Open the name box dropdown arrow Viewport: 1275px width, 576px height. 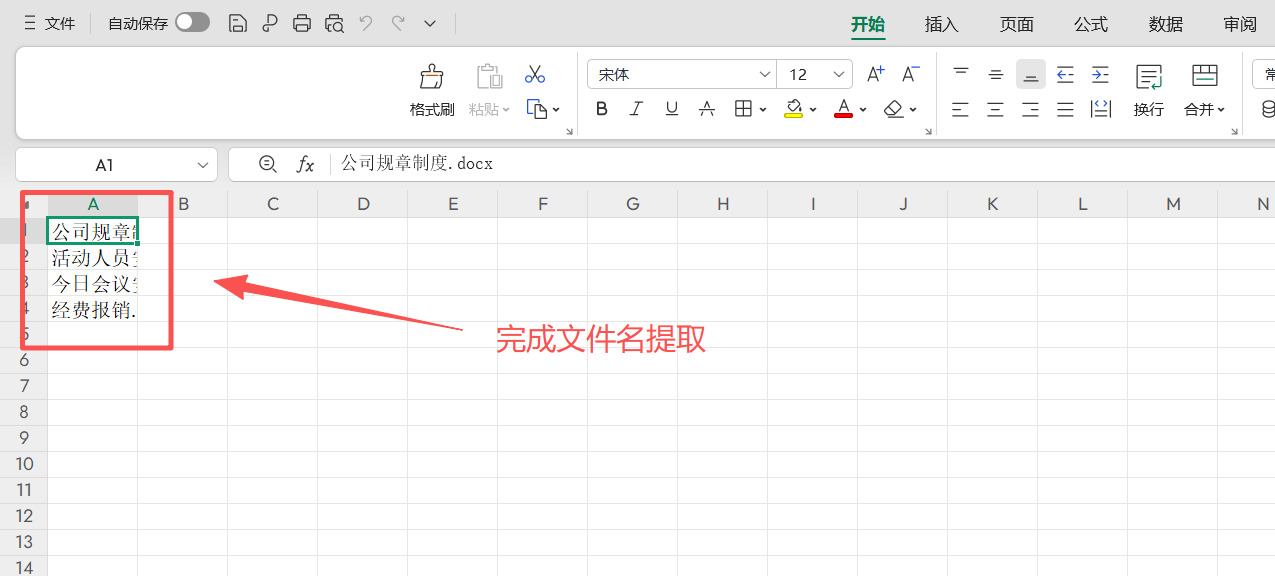point(204,164)
